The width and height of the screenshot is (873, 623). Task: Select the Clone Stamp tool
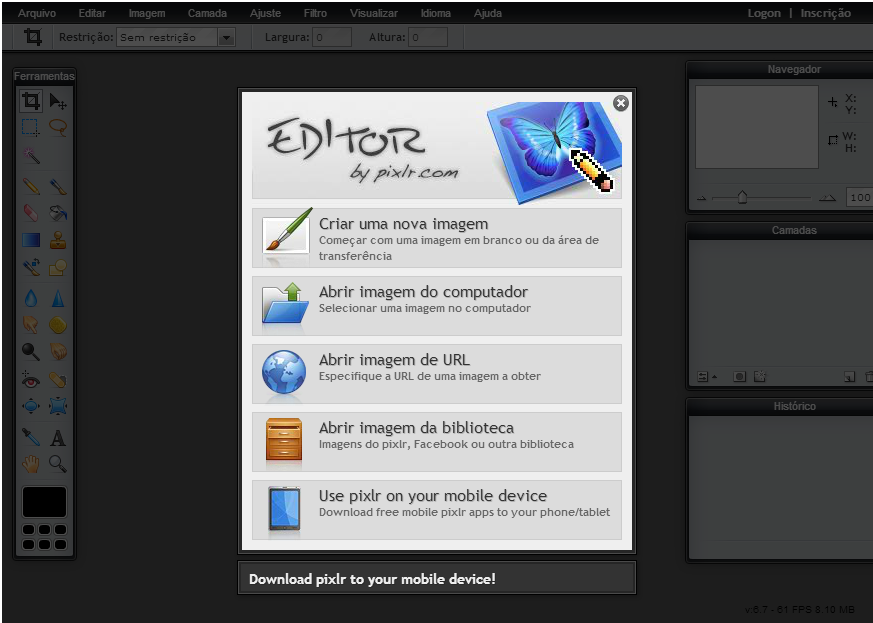point(58,239)
